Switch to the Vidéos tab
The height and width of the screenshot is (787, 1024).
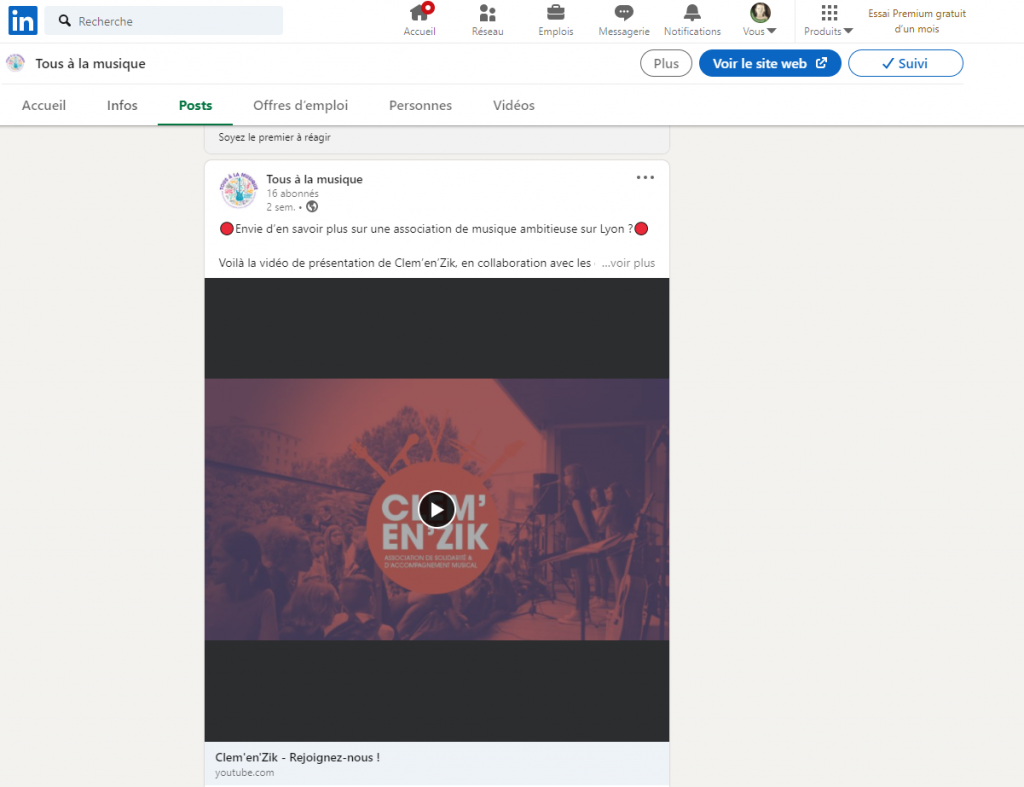[513, 105]
